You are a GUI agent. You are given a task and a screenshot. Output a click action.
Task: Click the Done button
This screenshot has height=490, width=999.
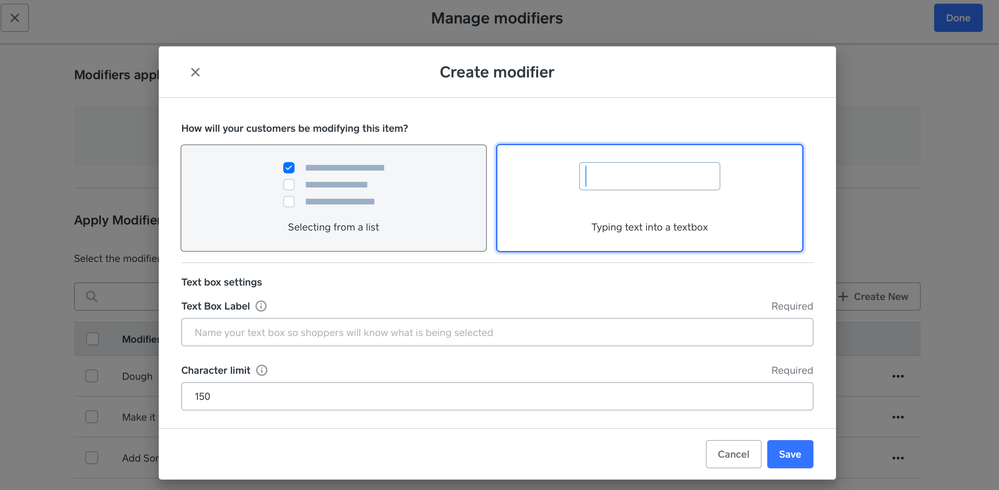[x=957, y=18]
